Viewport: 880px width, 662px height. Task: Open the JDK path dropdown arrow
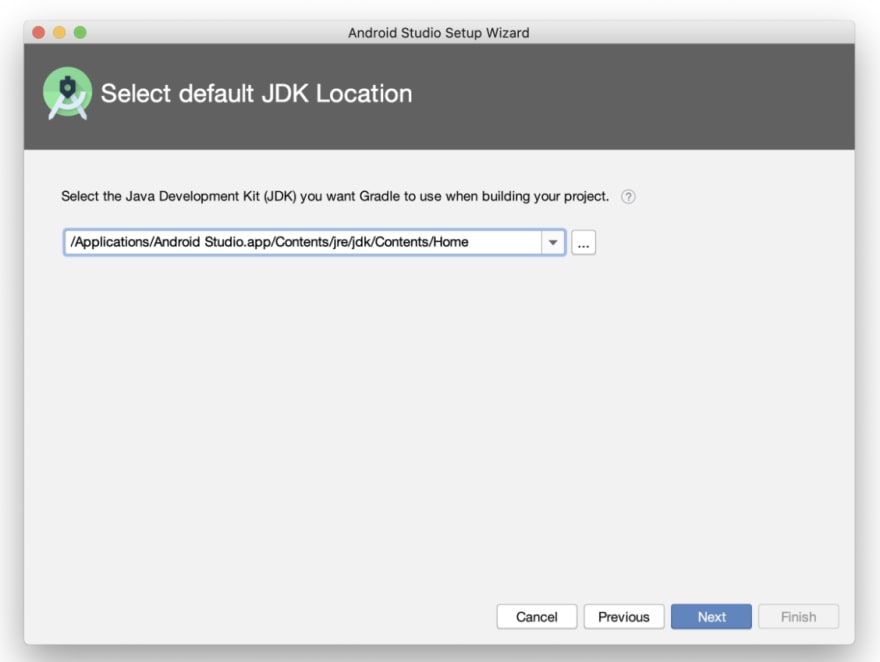tap(553, 242)
